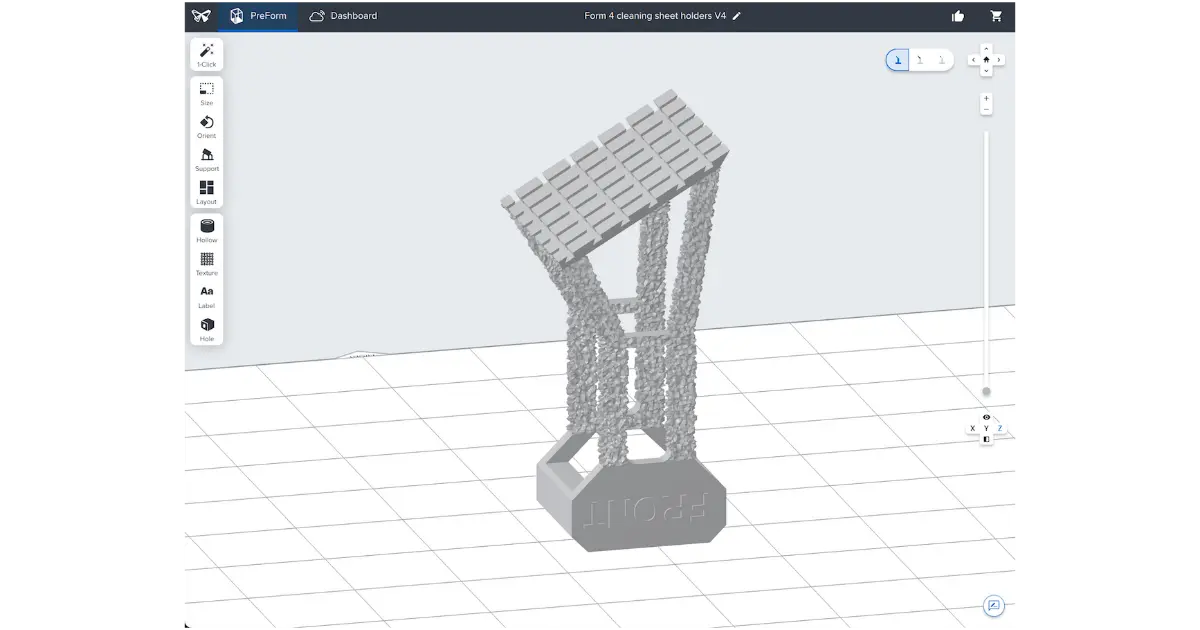The image size is (1200, 630).
Task: Snap view to the X axis
Action: pyautogui.click(x=973, y=429)
